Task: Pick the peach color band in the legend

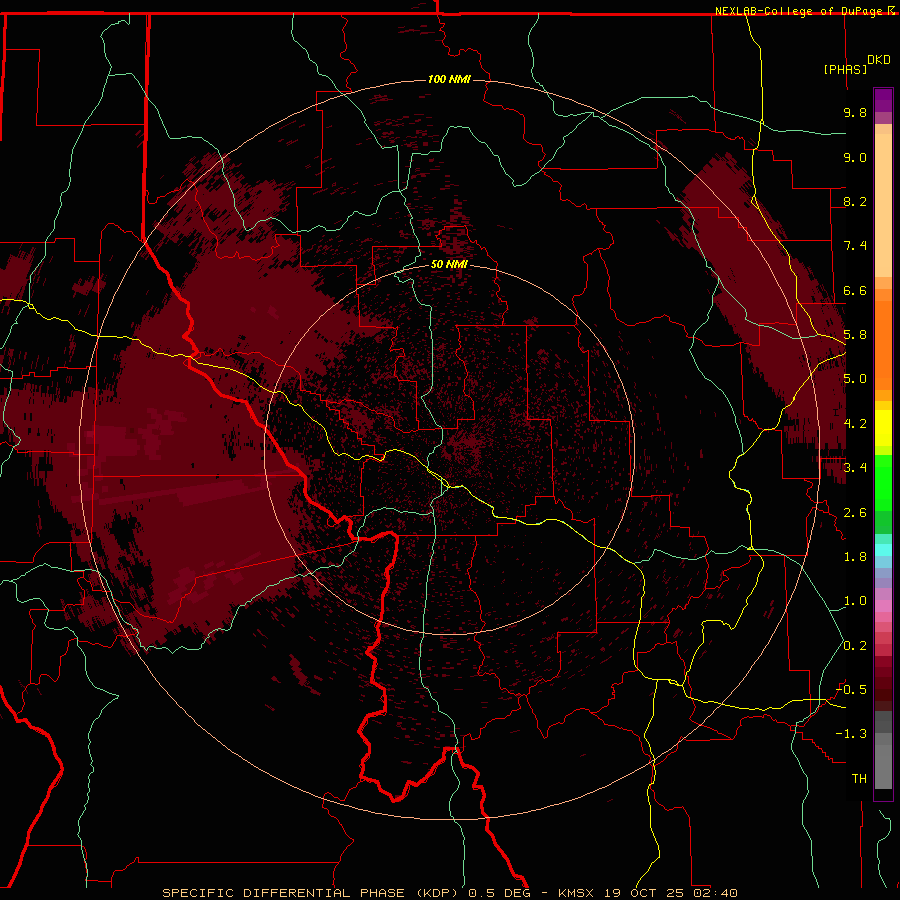Action: click(883, 205)
